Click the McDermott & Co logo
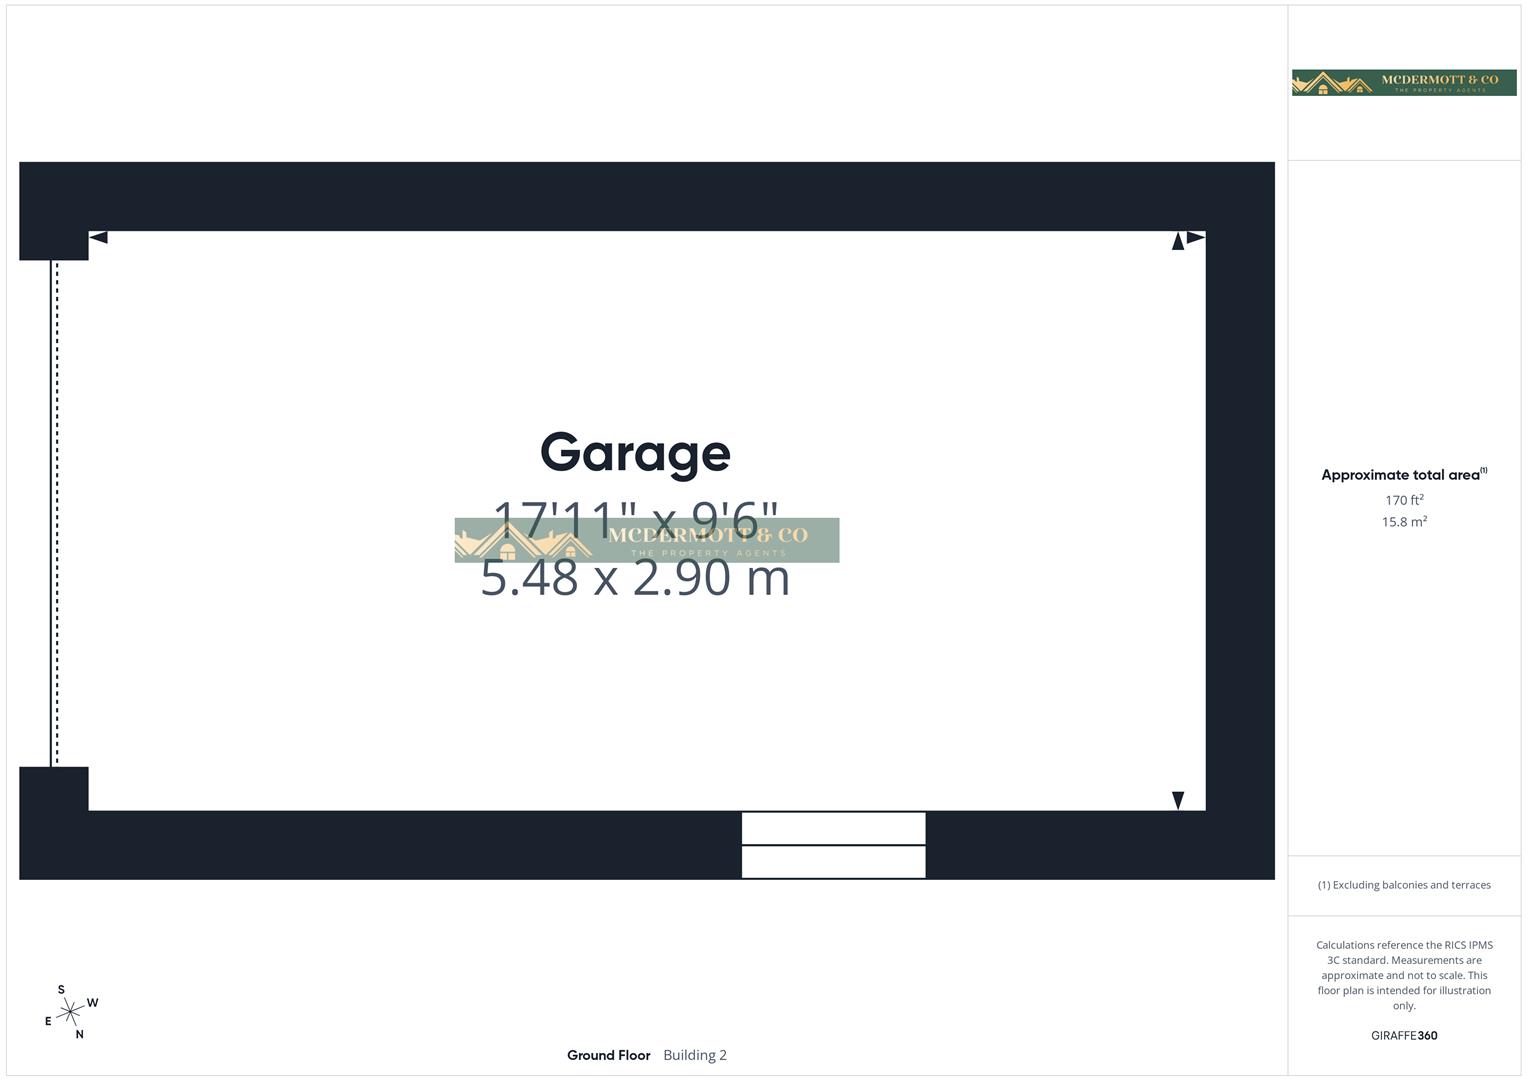This screenshot has width=1527, height=1080. (1403, 82)
